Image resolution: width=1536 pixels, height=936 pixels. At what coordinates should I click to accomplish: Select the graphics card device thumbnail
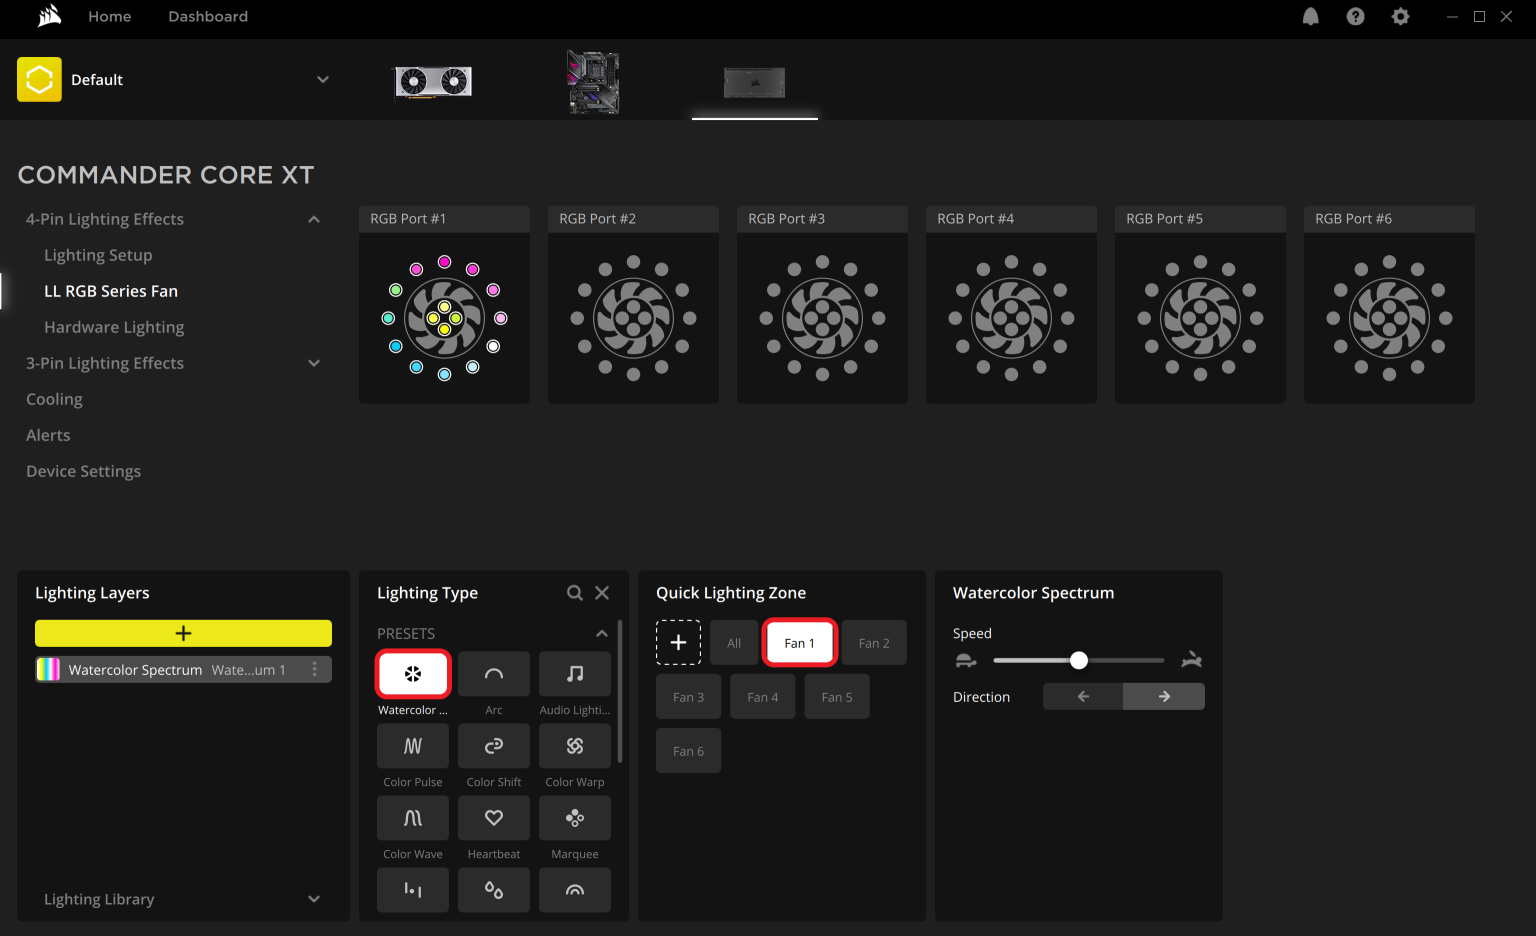click(x=433, y=82)
